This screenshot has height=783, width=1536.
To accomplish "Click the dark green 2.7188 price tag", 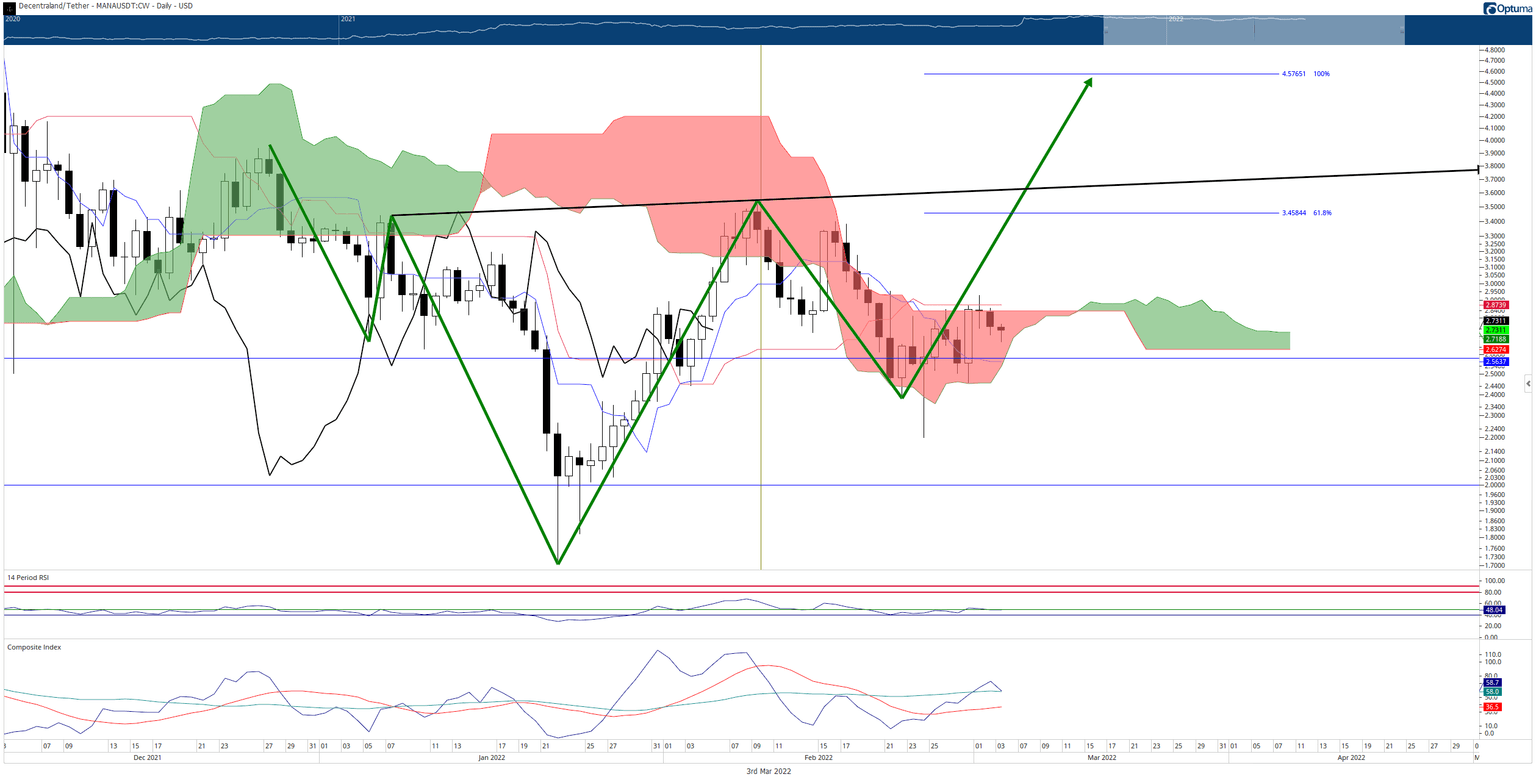I will click(x=1495, y=340).
